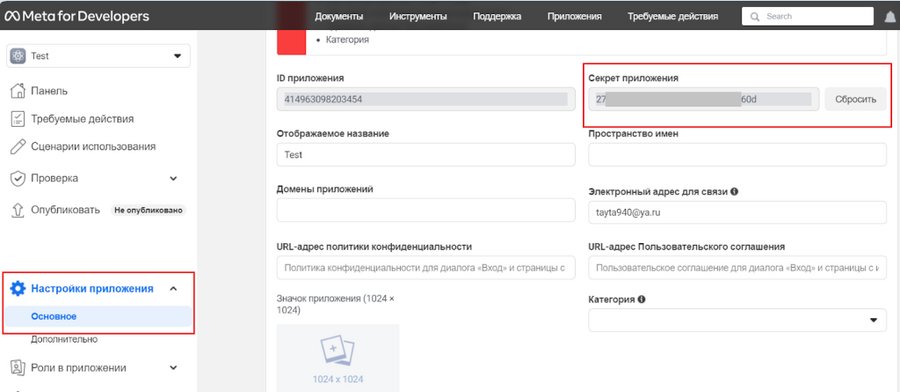
Task: Click info icon next to Категория
Action: (x=641, y=299)
